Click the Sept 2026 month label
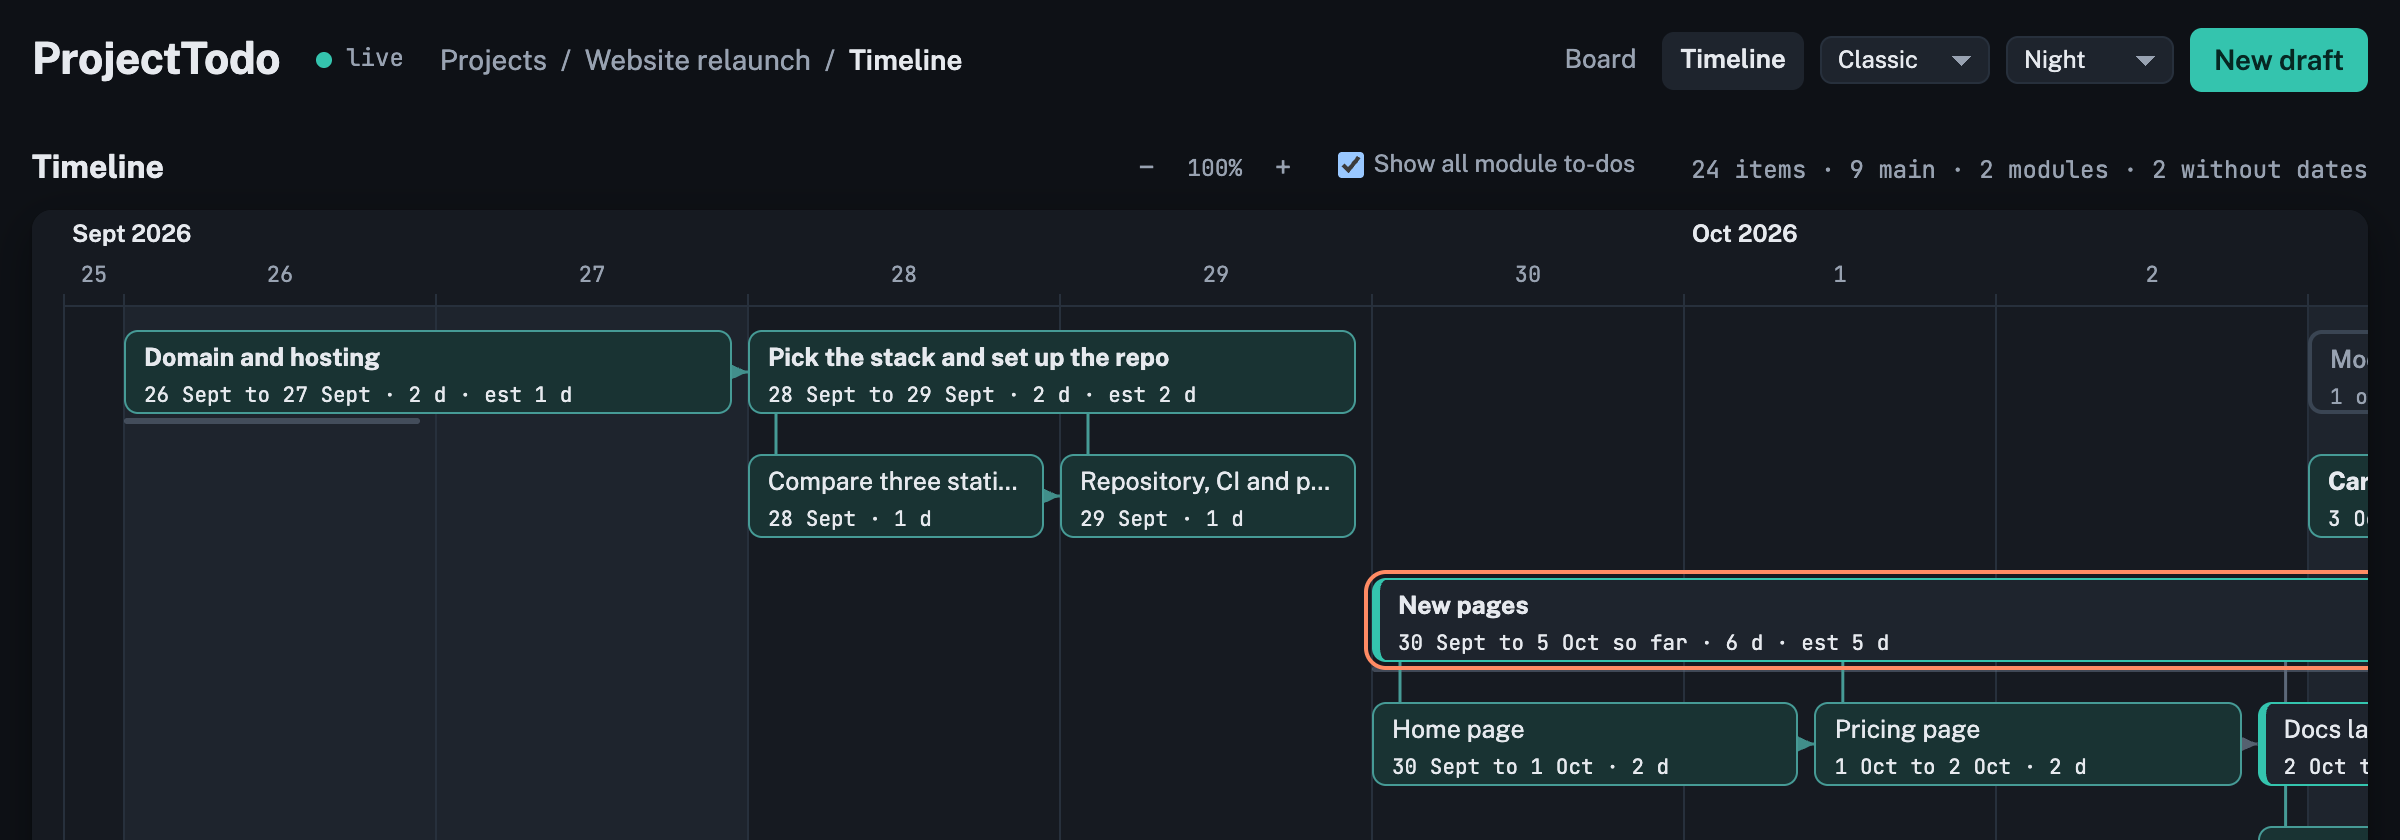 [x=131, y=234]
